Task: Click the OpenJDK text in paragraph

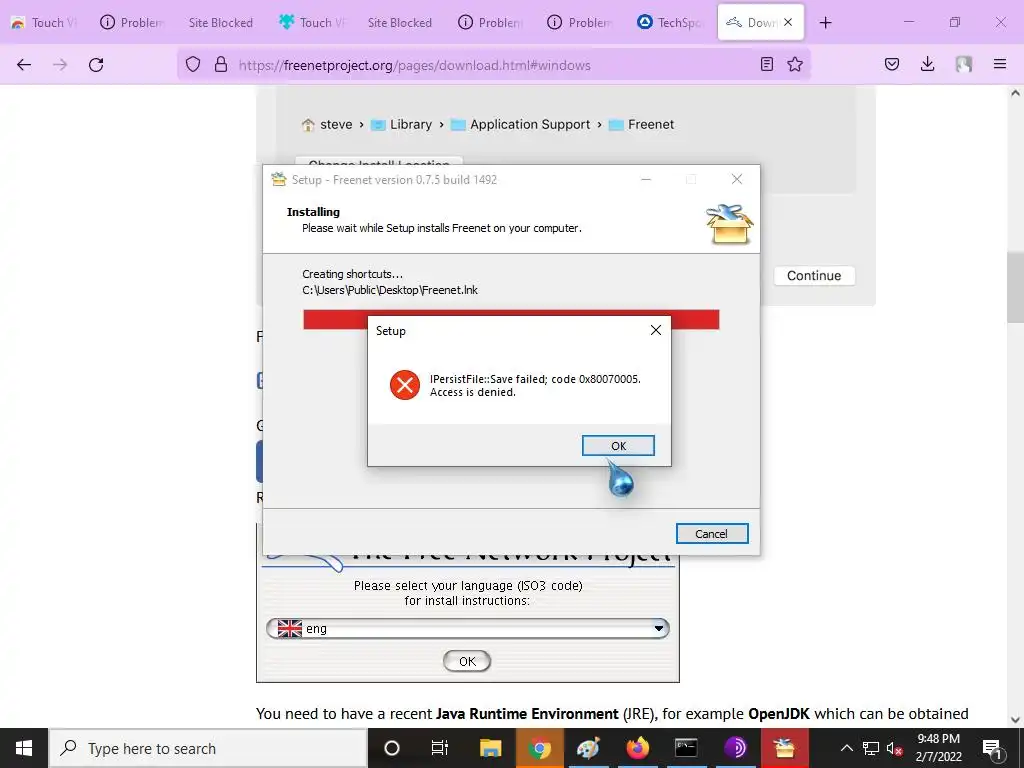Action: [779, 713]
